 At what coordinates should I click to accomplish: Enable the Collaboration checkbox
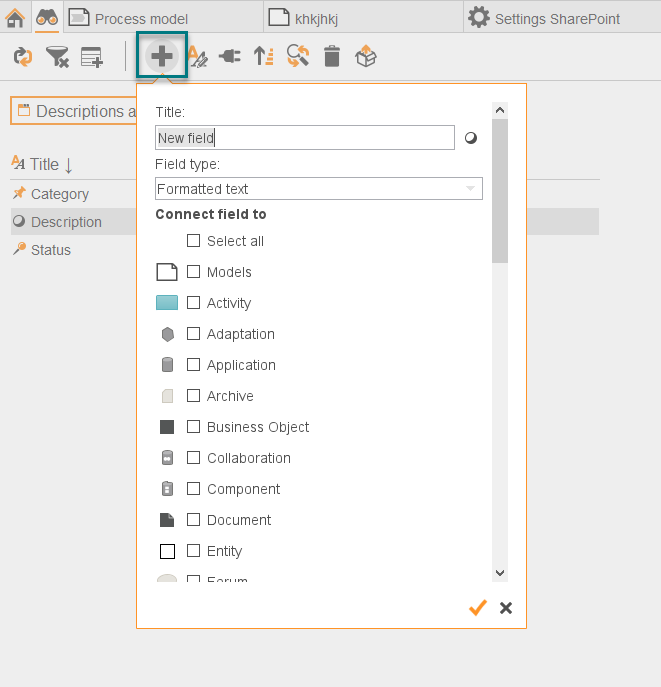click(x=194, y=457)
